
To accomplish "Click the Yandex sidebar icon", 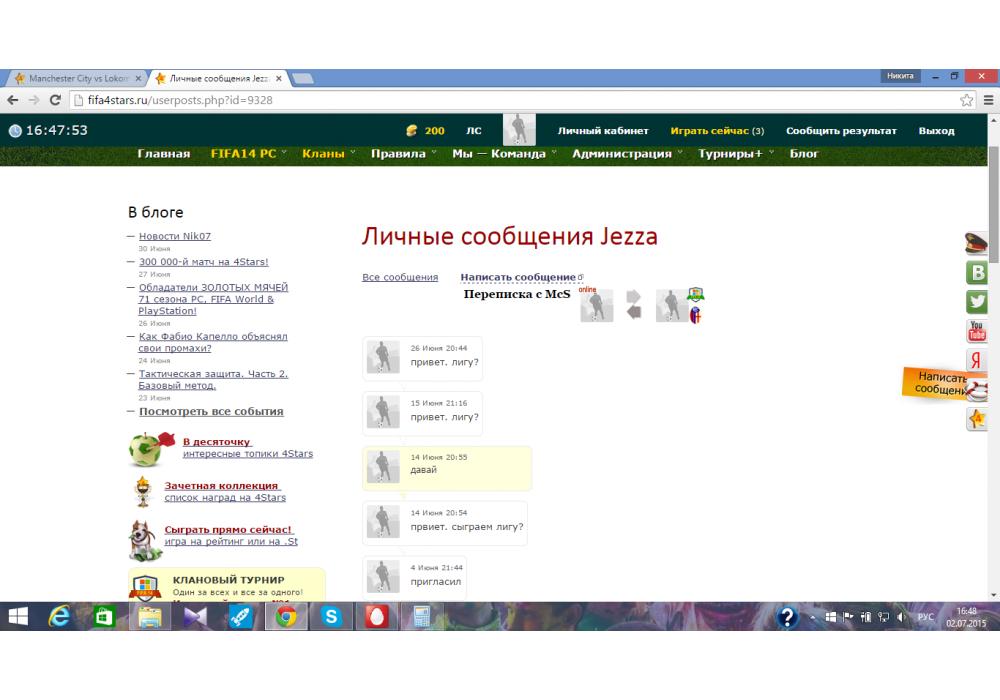I will tap(977, 361).
